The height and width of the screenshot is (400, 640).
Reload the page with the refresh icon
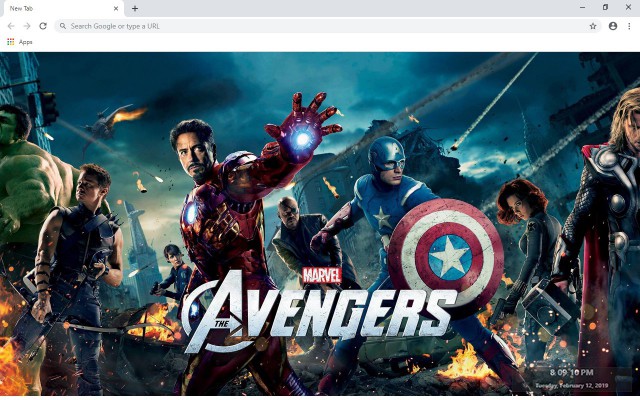(43, 26)
